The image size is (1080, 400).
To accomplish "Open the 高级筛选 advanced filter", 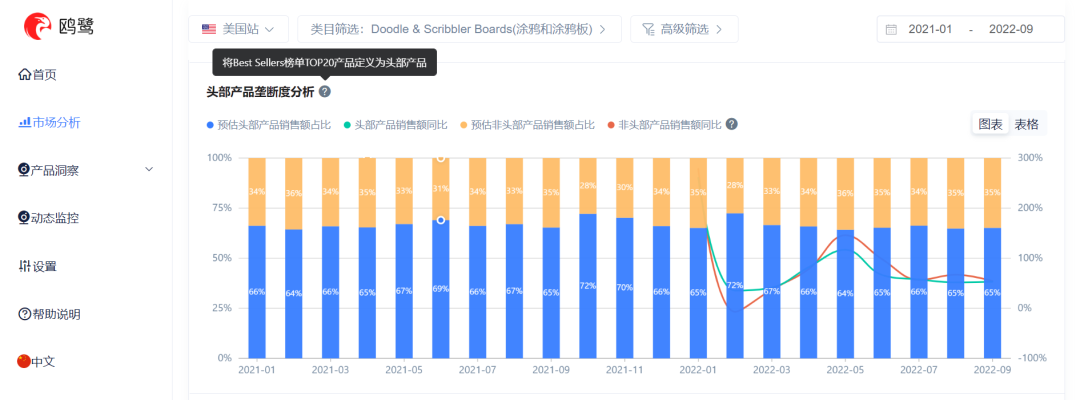I will [684, 29].
